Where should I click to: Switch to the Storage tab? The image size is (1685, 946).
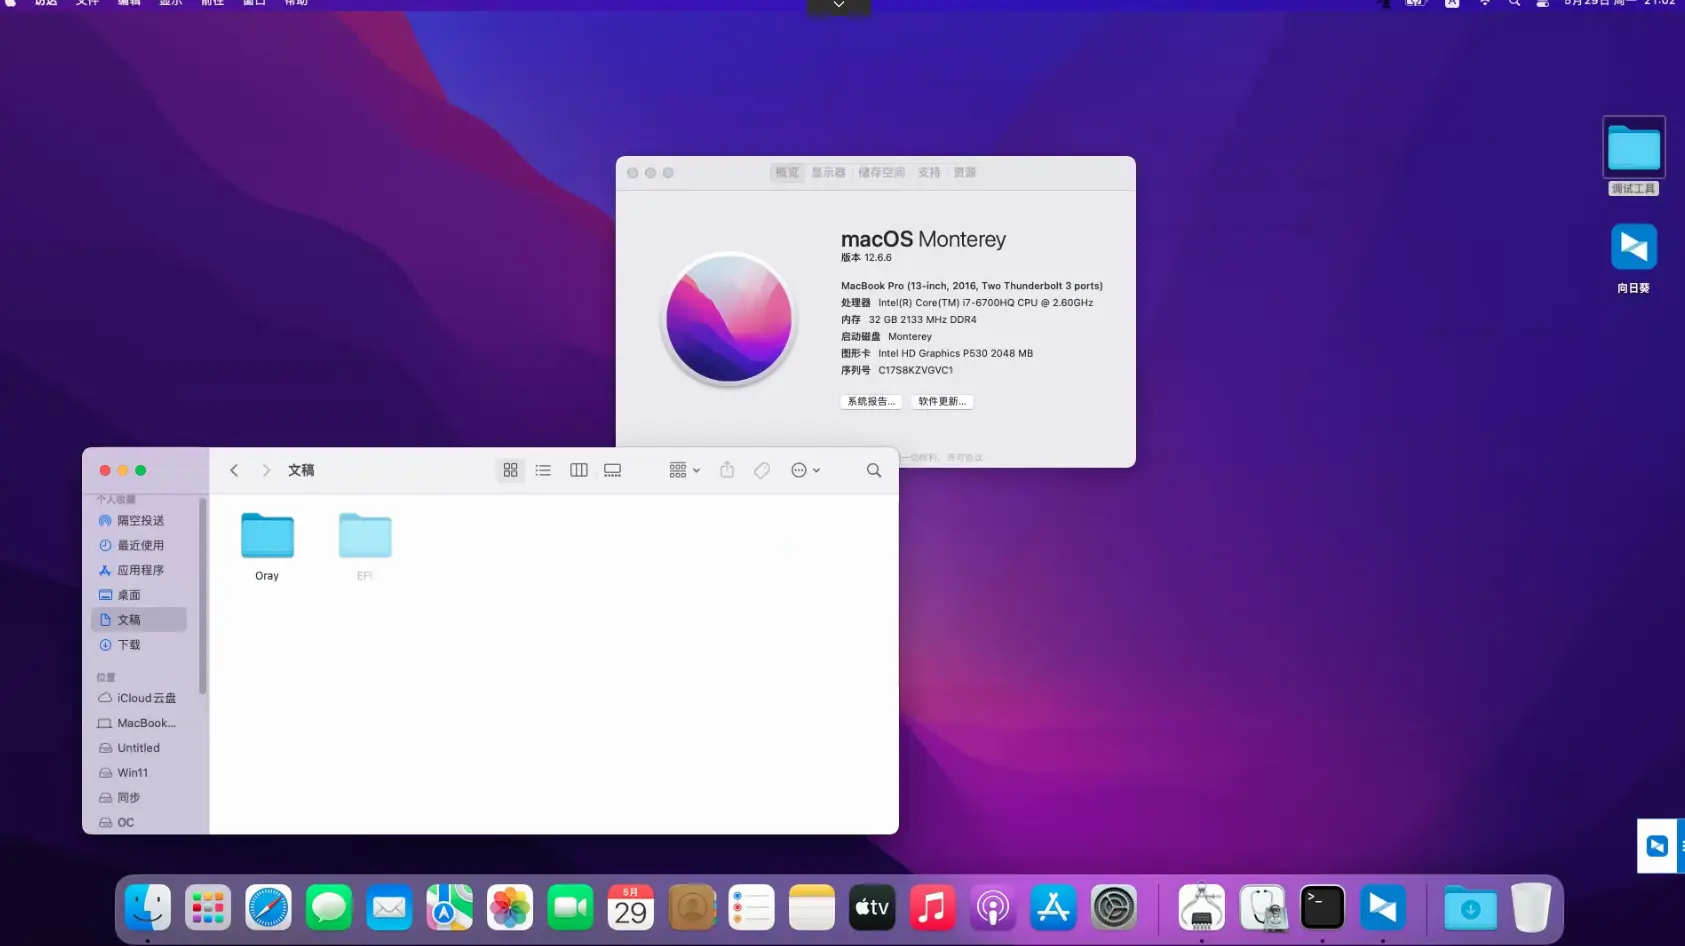pos(881,173)
